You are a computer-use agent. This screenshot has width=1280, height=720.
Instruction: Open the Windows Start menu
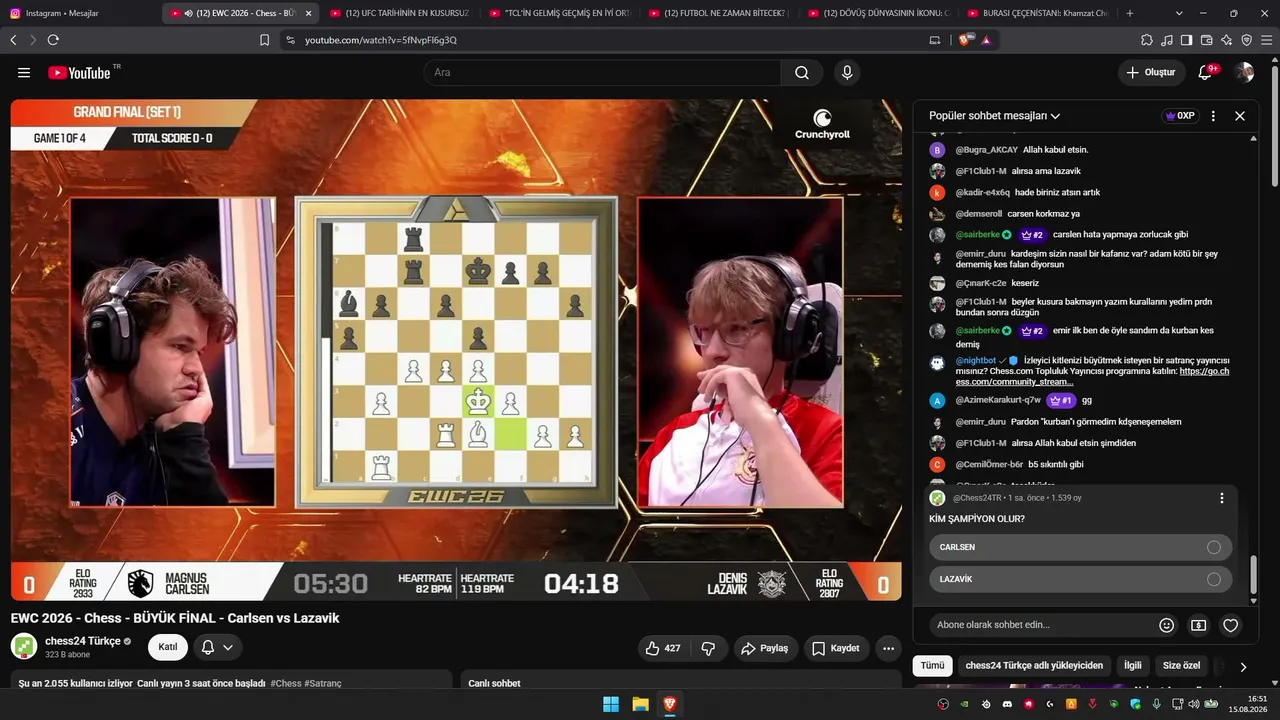pos(610,704)
